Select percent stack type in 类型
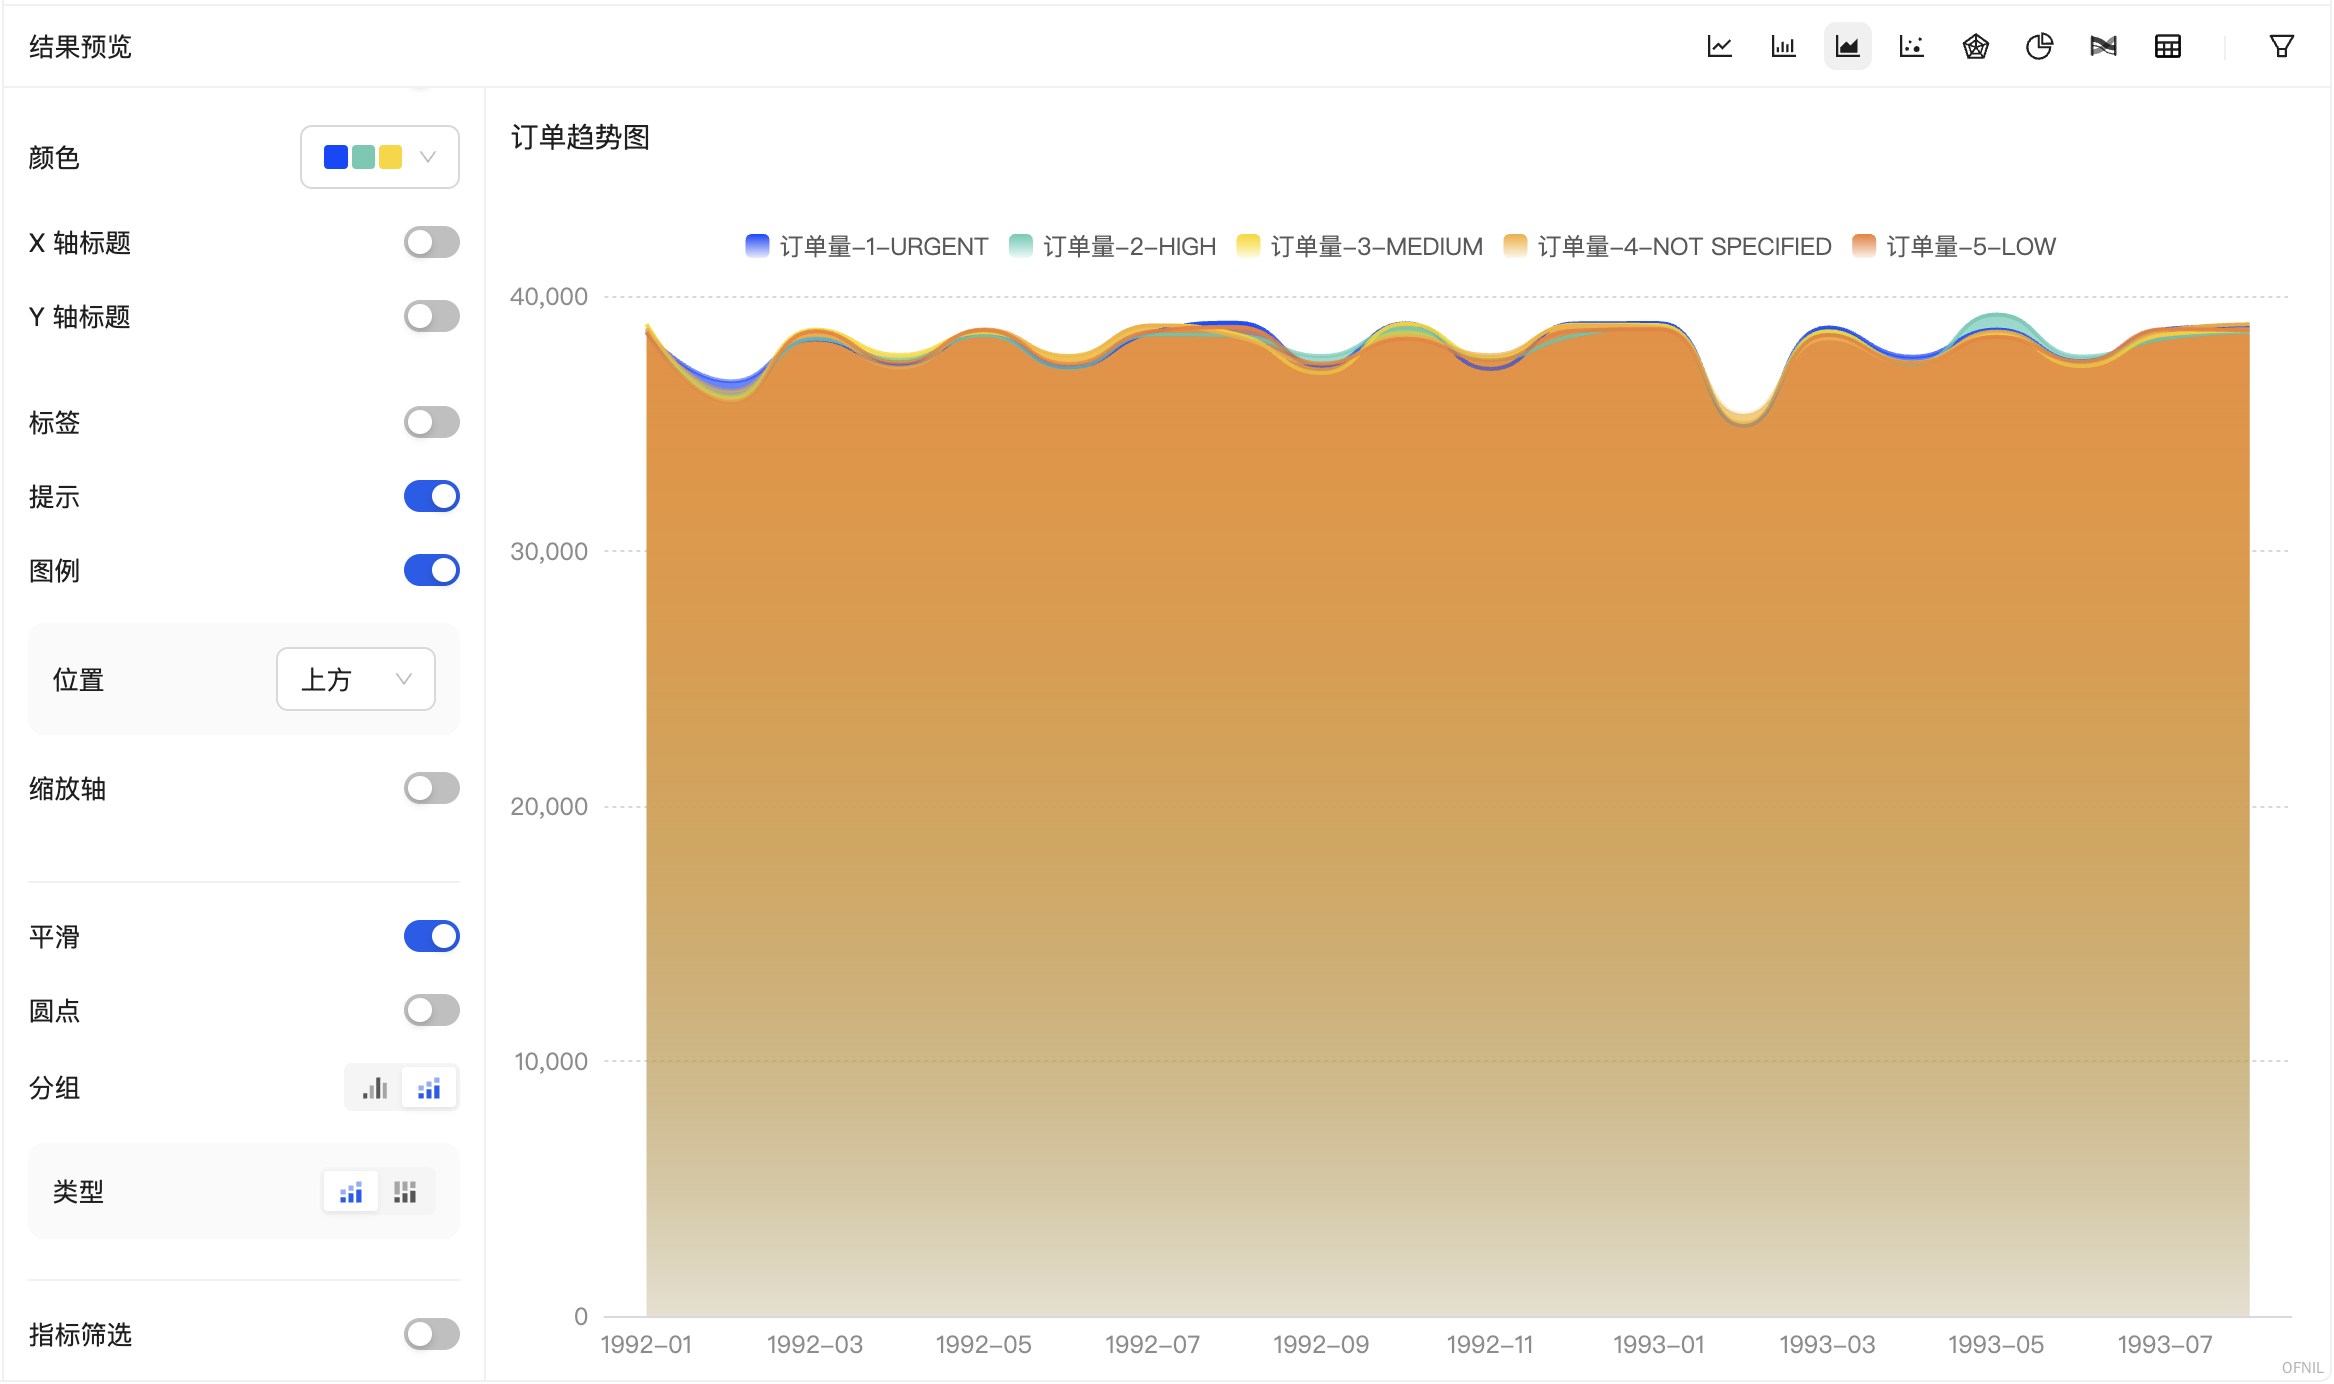Screen dimensions: 2334x1384 coord(405,1192)
